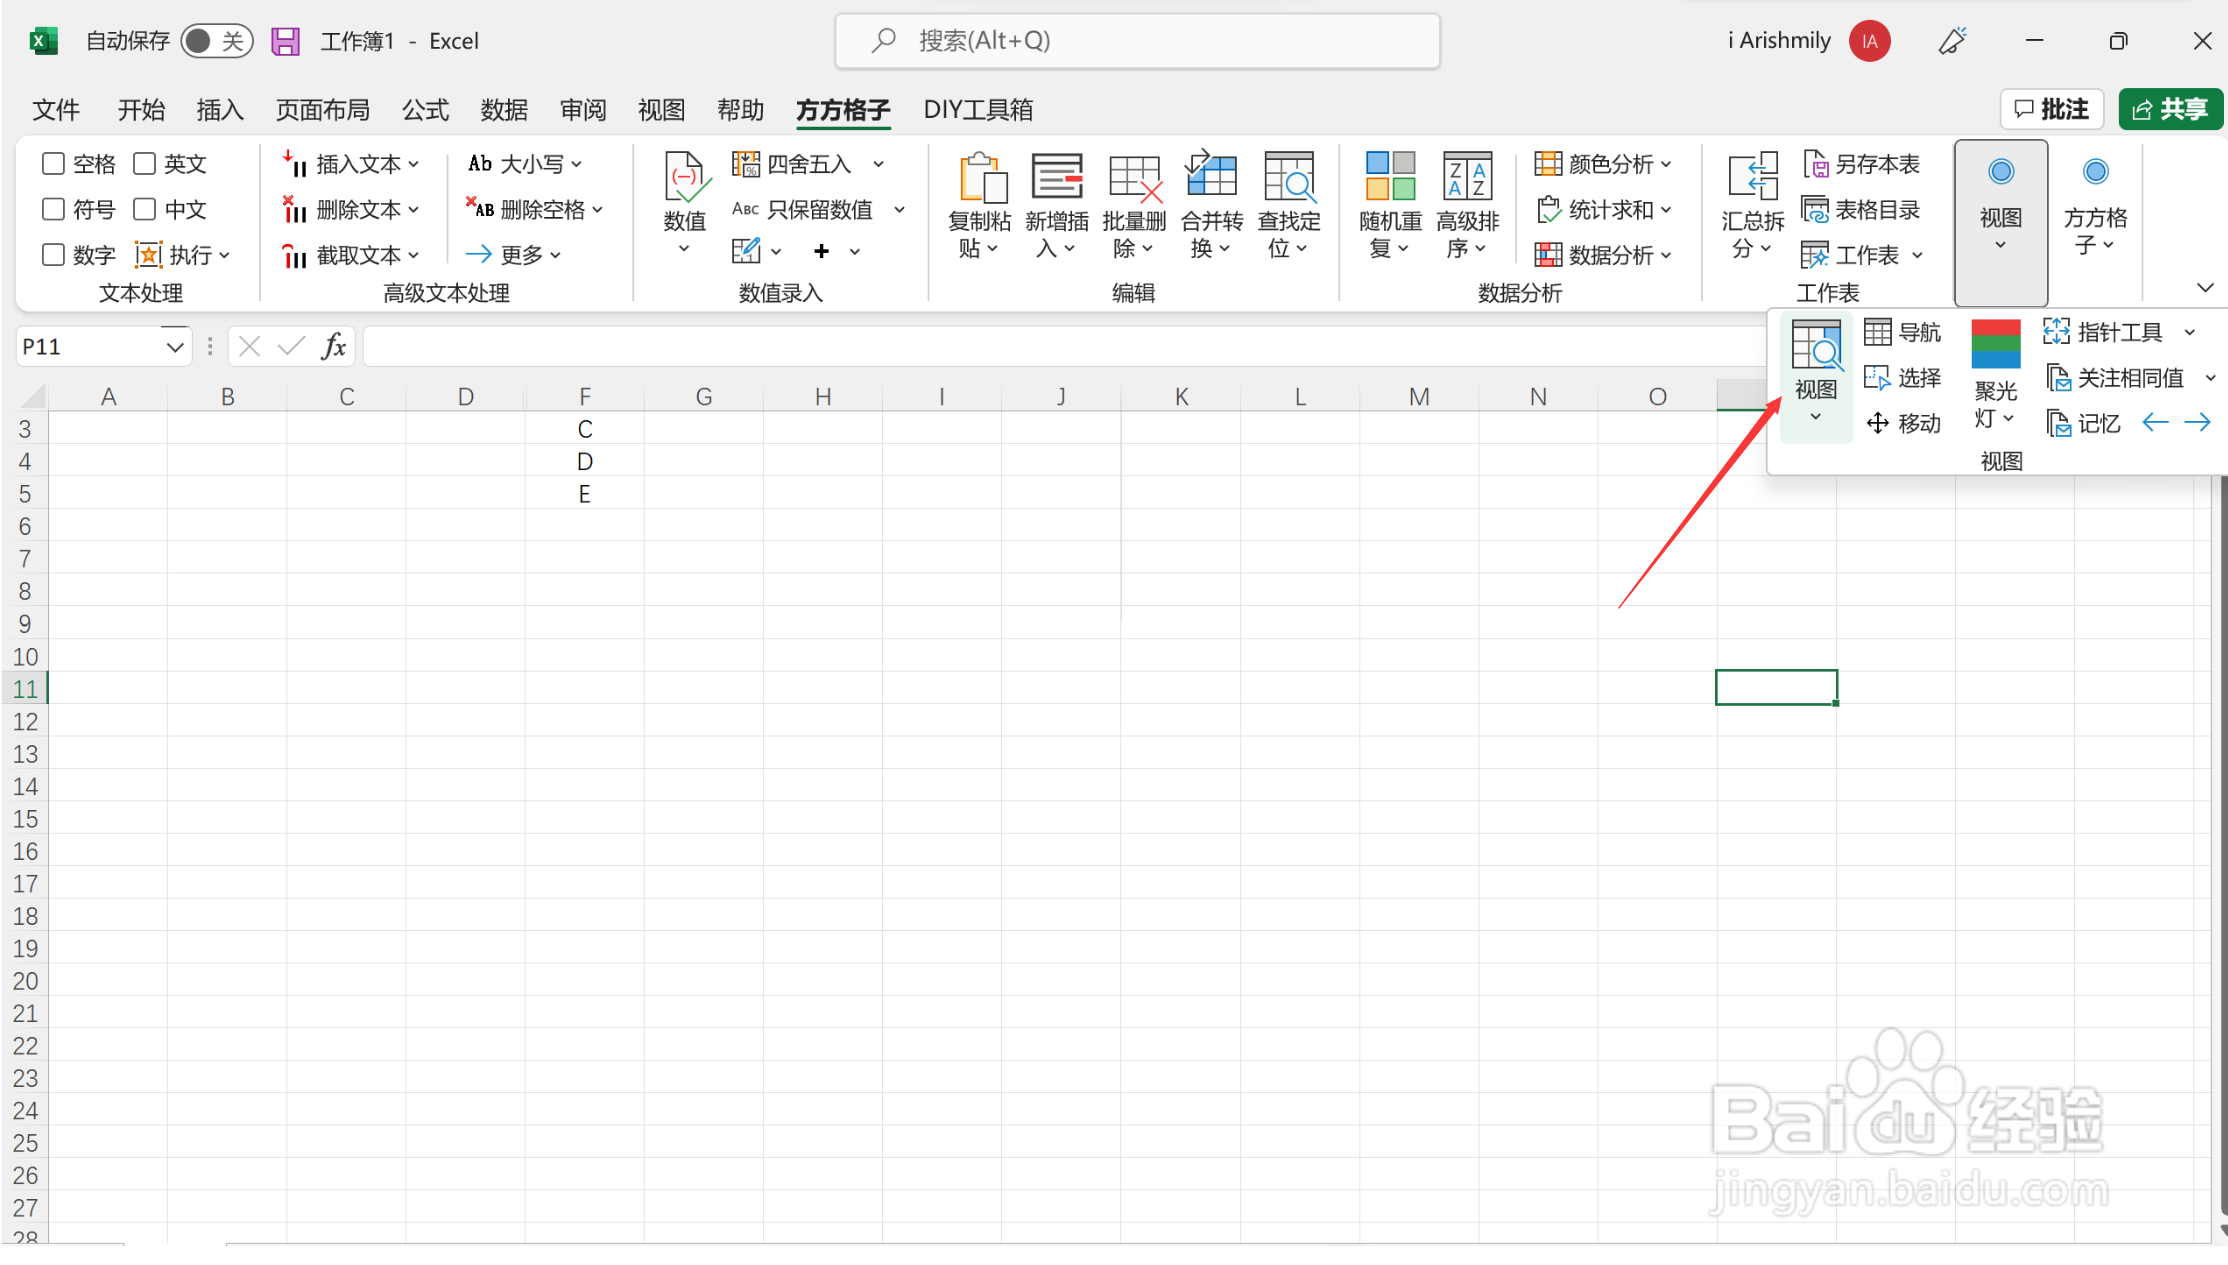
Task: Toggle the 自动保存 switch
Action: pos(216,41)
